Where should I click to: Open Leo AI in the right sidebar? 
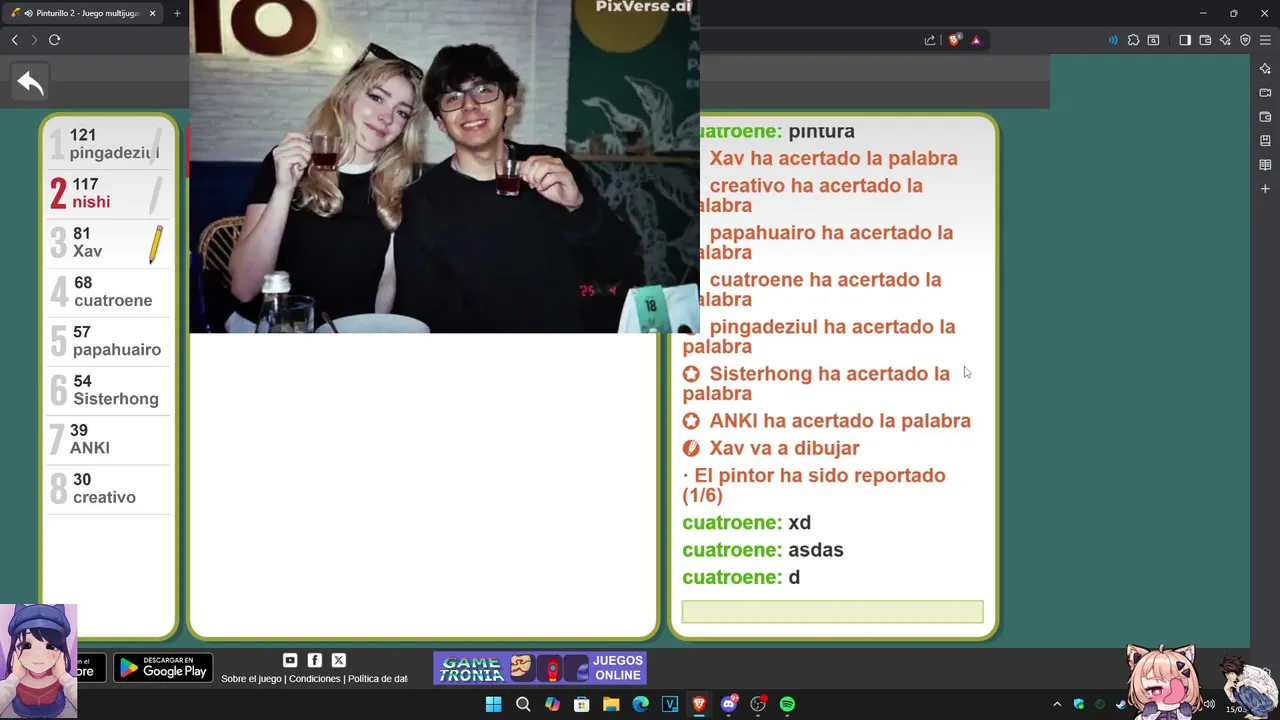[1265, 69]
